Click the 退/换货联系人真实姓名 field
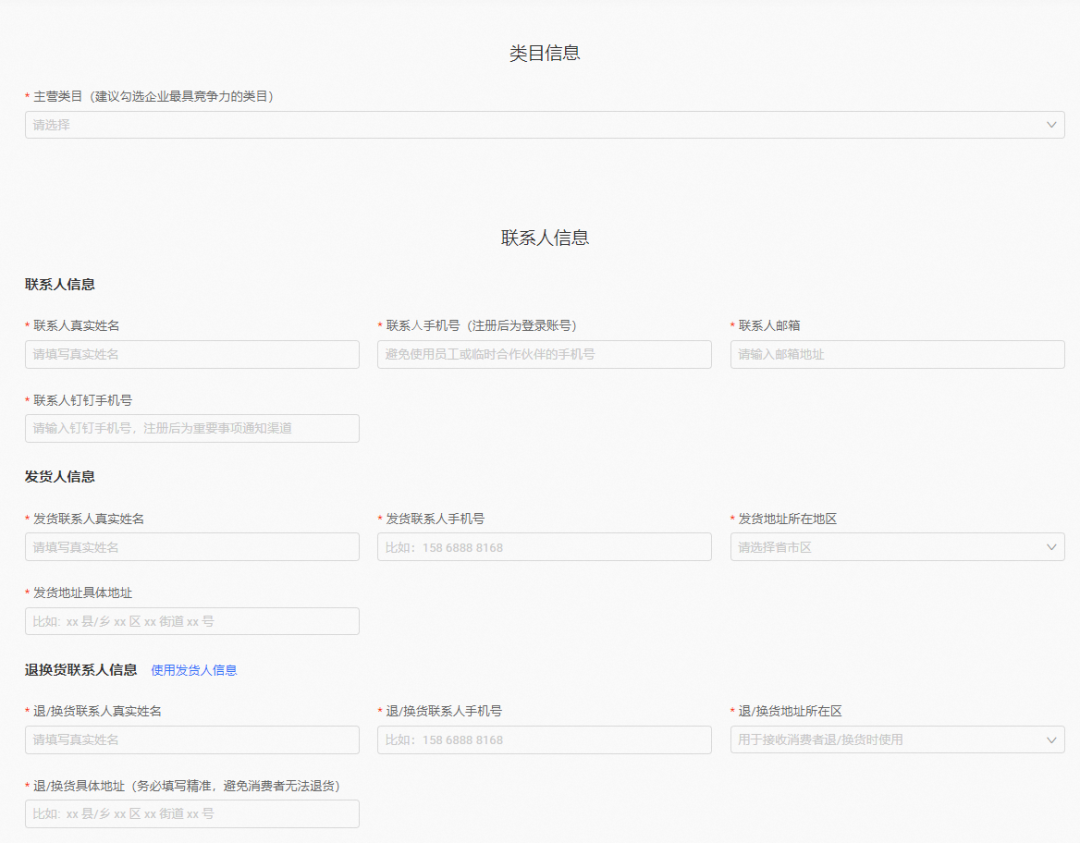This screenshot has width=1080, height=843. pyautogui.click(x=192, y=740)
